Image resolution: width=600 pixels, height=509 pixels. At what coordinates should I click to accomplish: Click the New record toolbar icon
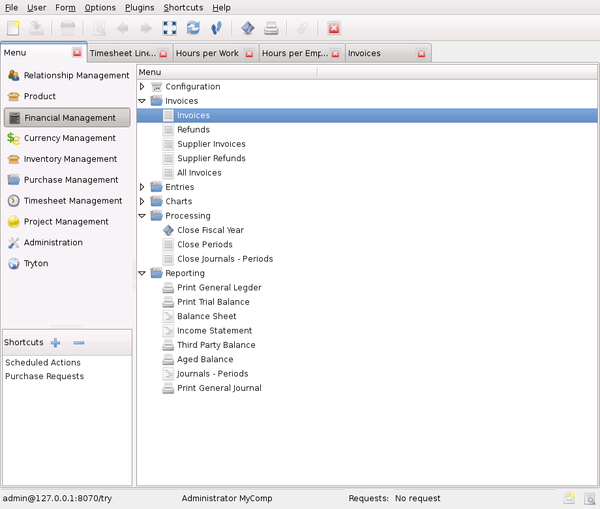click(13, 28)
